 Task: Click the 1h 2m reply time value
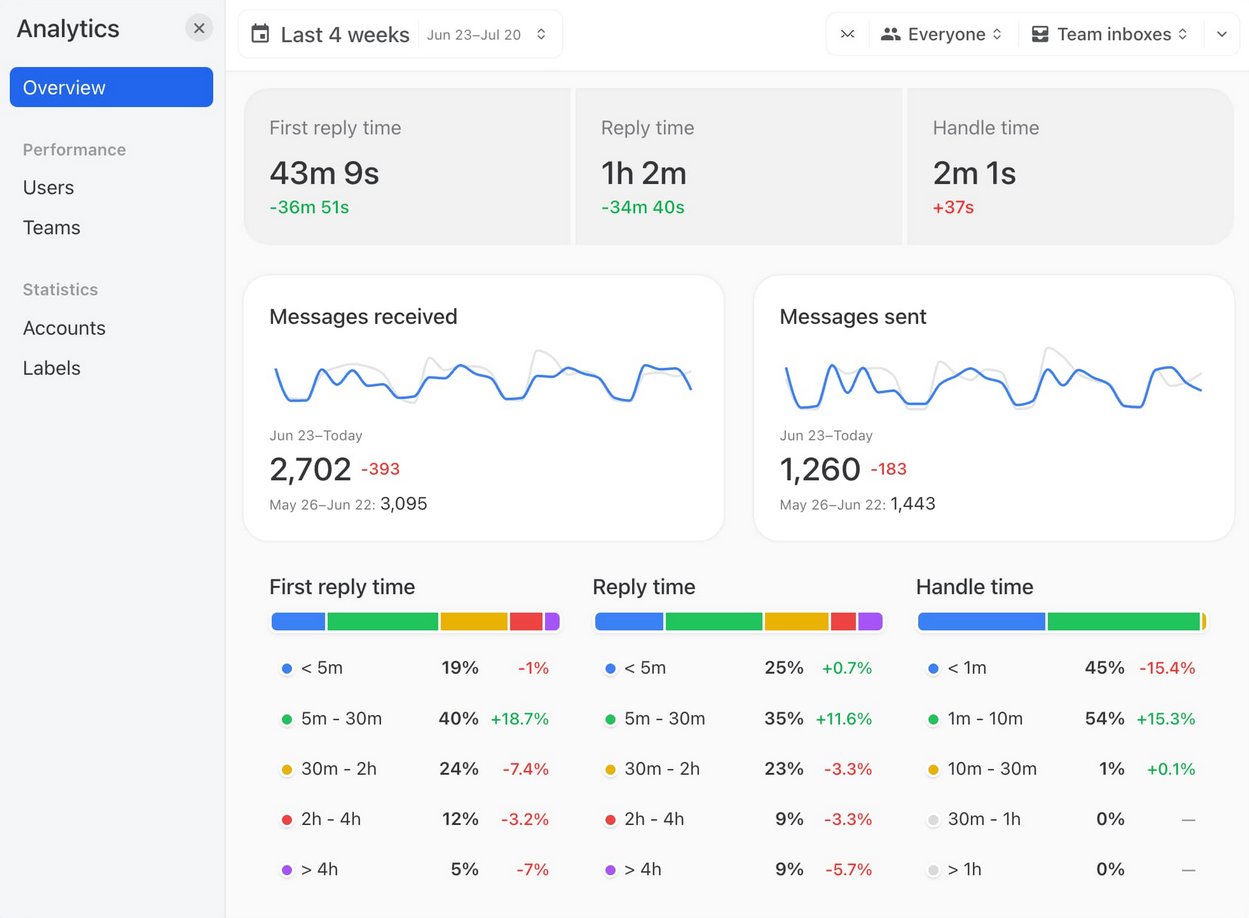(x=644, y=173)
